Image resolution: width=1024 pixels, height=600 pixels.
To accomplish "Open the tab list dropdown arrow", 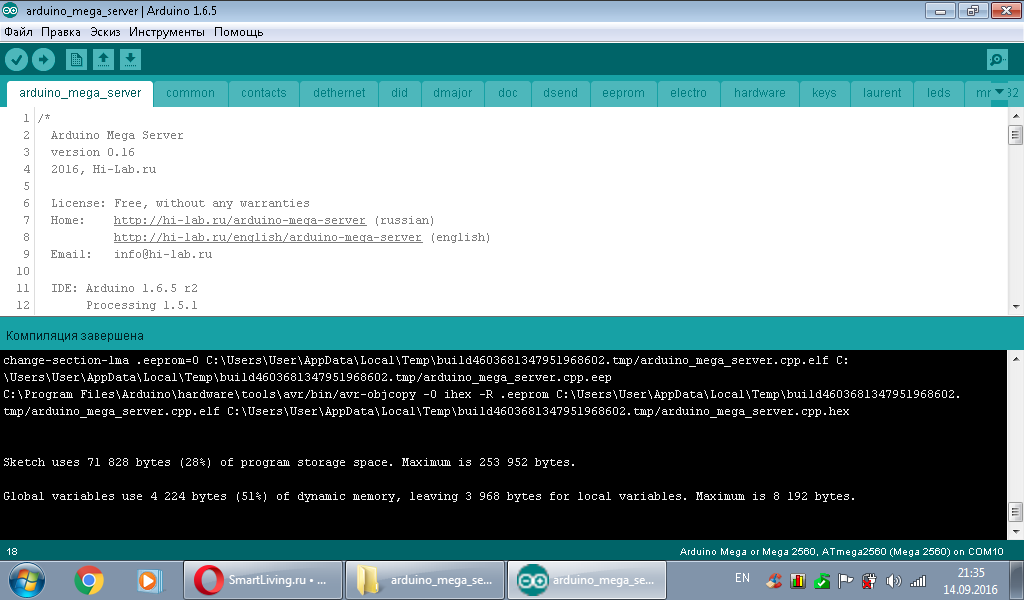I will coord(999,92).
